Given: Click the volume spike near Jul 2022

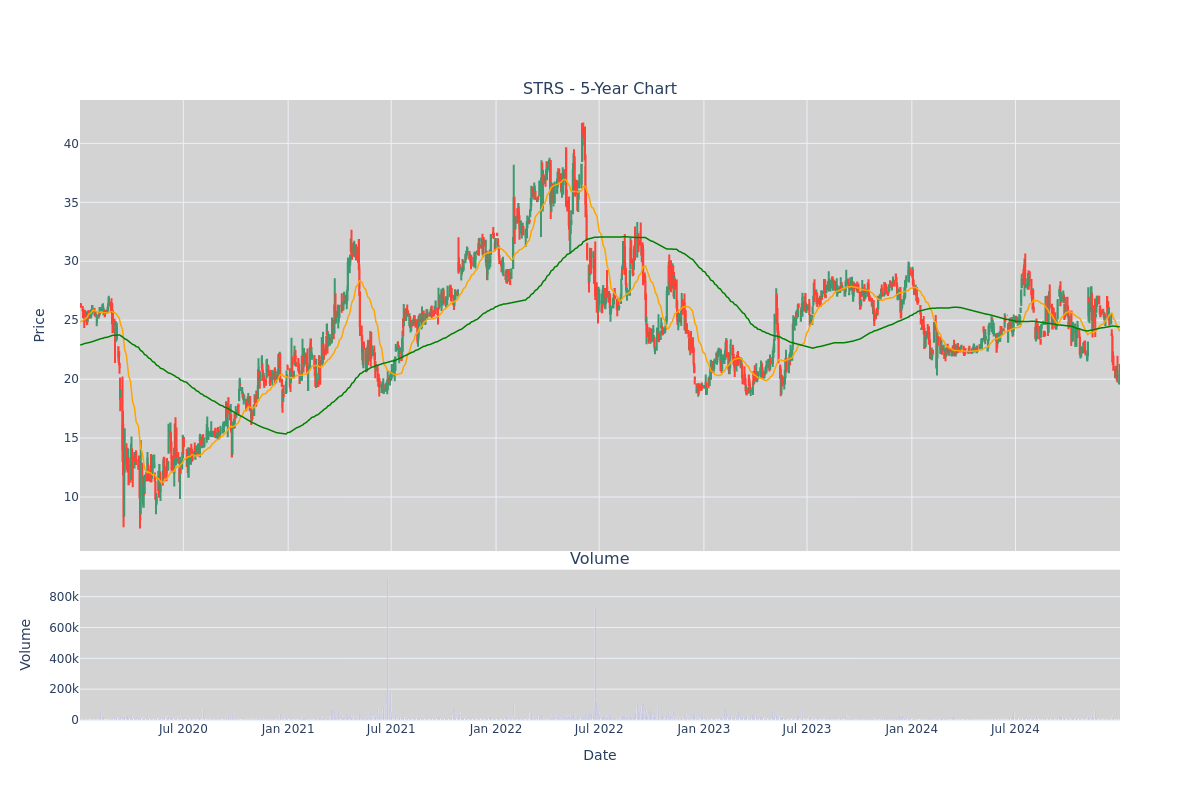Looking at the screenshot, I should [595, 664].
